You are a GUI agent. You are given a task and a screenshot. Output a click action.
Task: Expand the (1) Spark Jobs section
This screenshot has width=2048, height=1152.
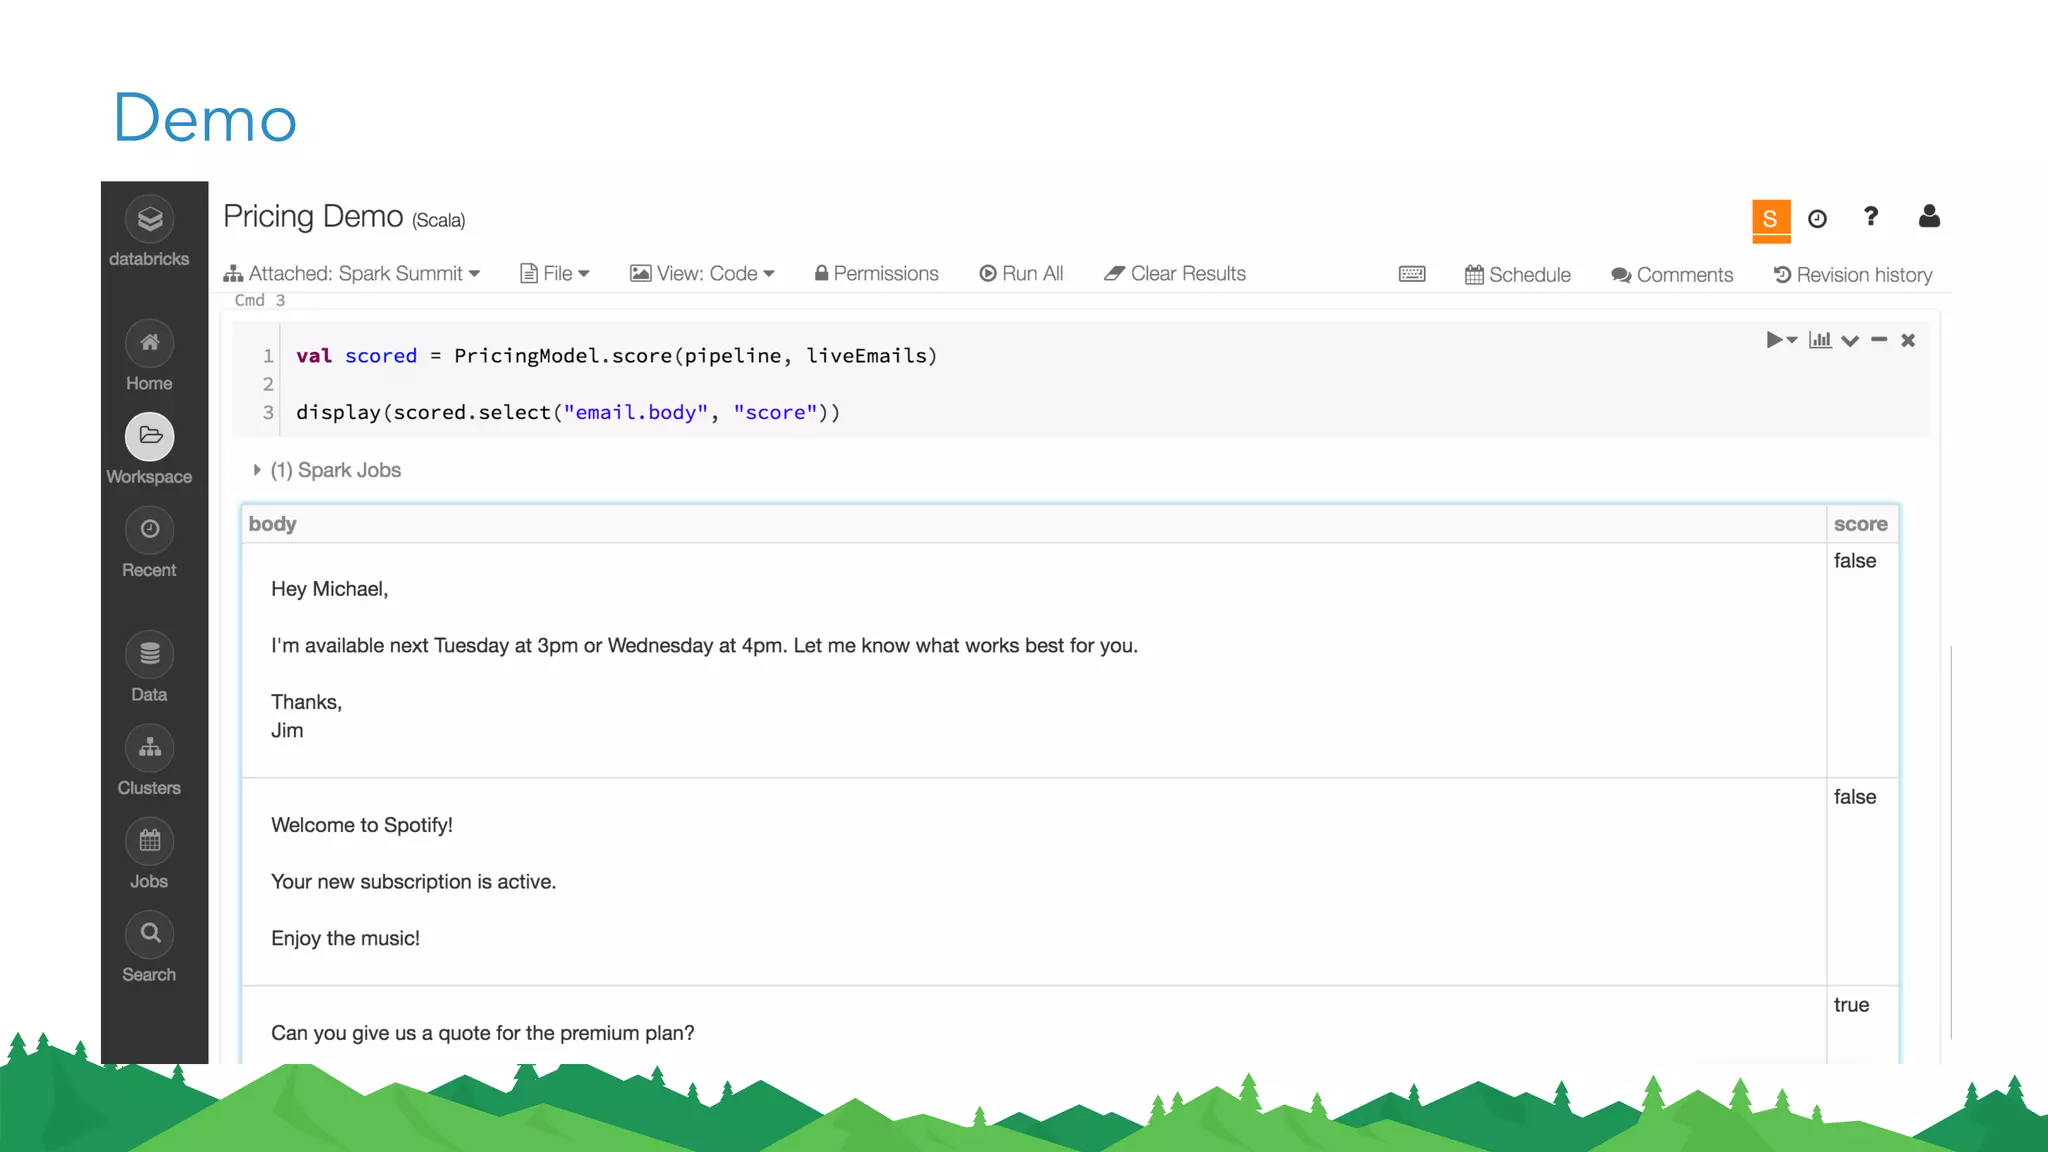point(257,470)
